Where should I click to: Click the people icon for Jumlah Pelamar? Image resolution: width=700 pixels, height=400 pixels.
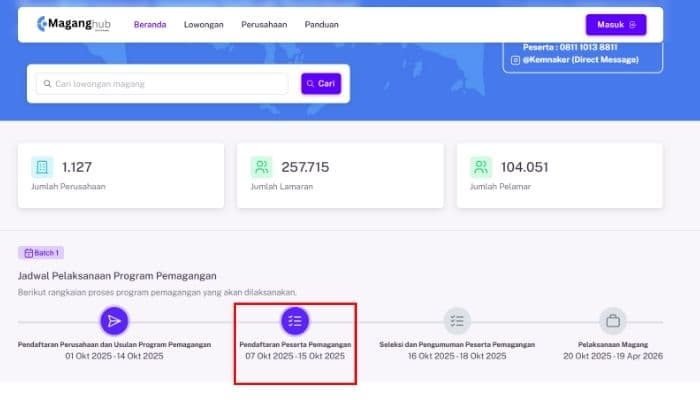(x=481, y=167)
